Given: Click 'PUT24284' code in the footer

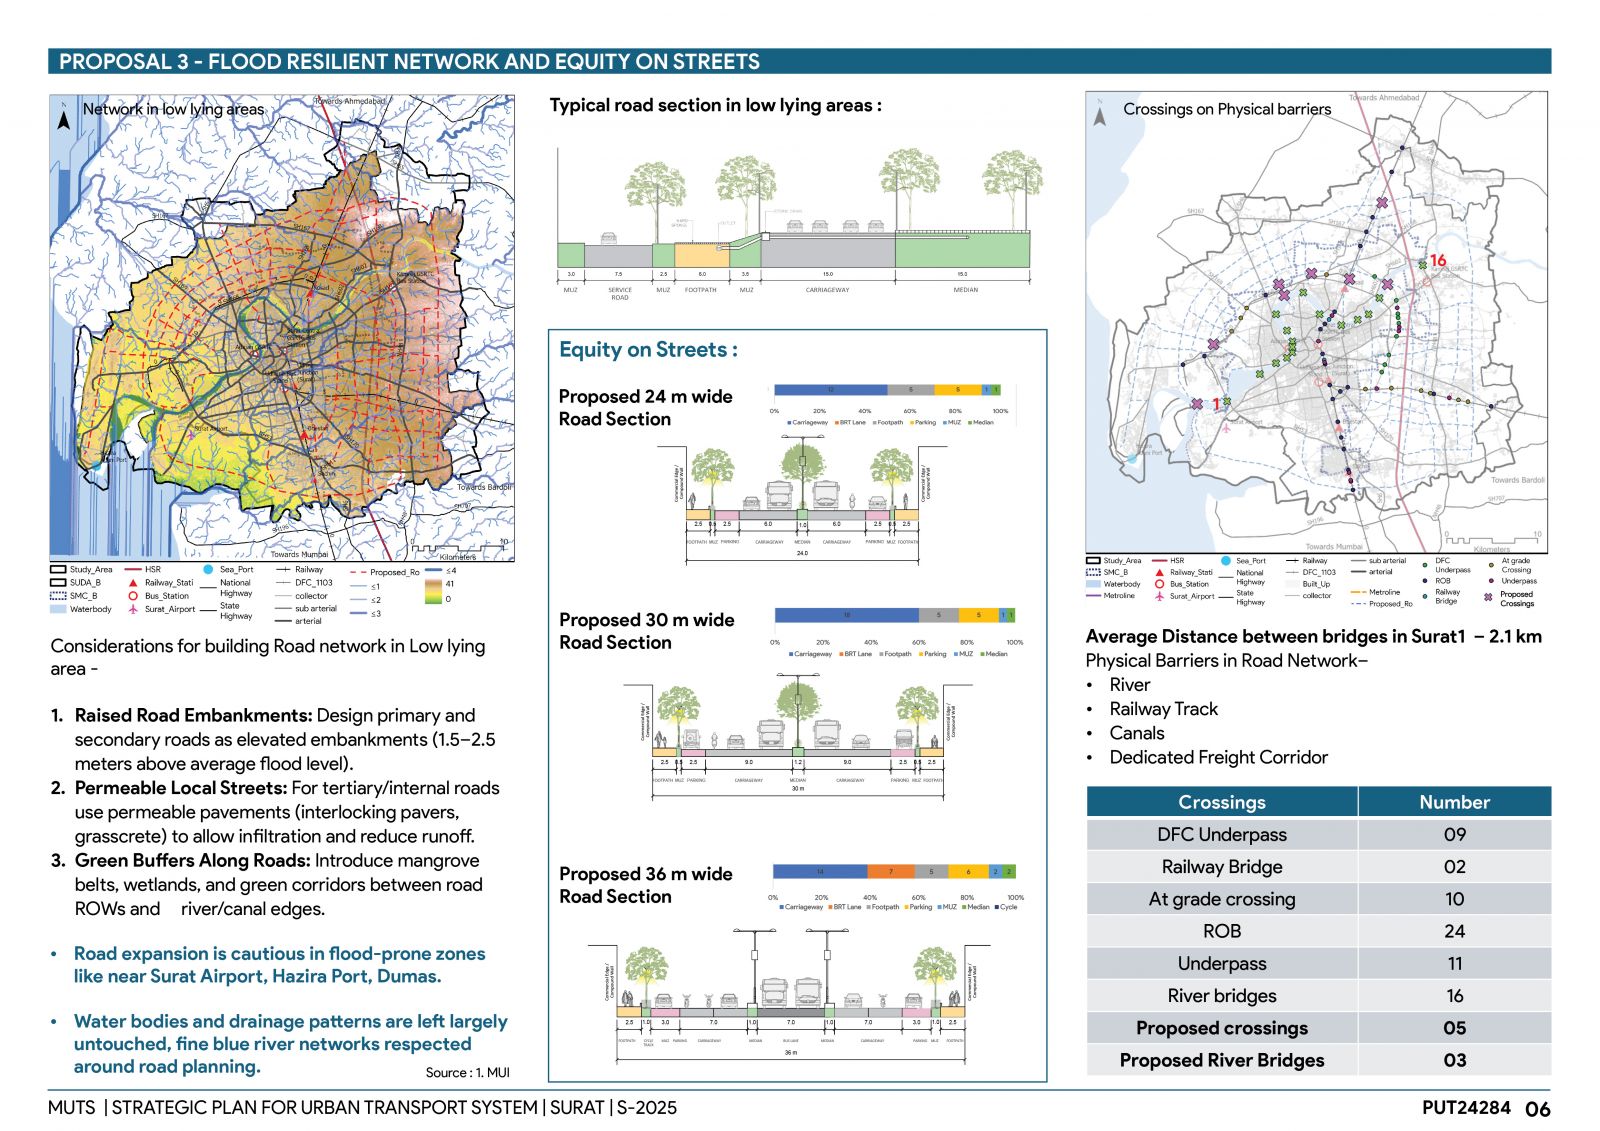Looking at the screenshot, I should [1466, 1107].
